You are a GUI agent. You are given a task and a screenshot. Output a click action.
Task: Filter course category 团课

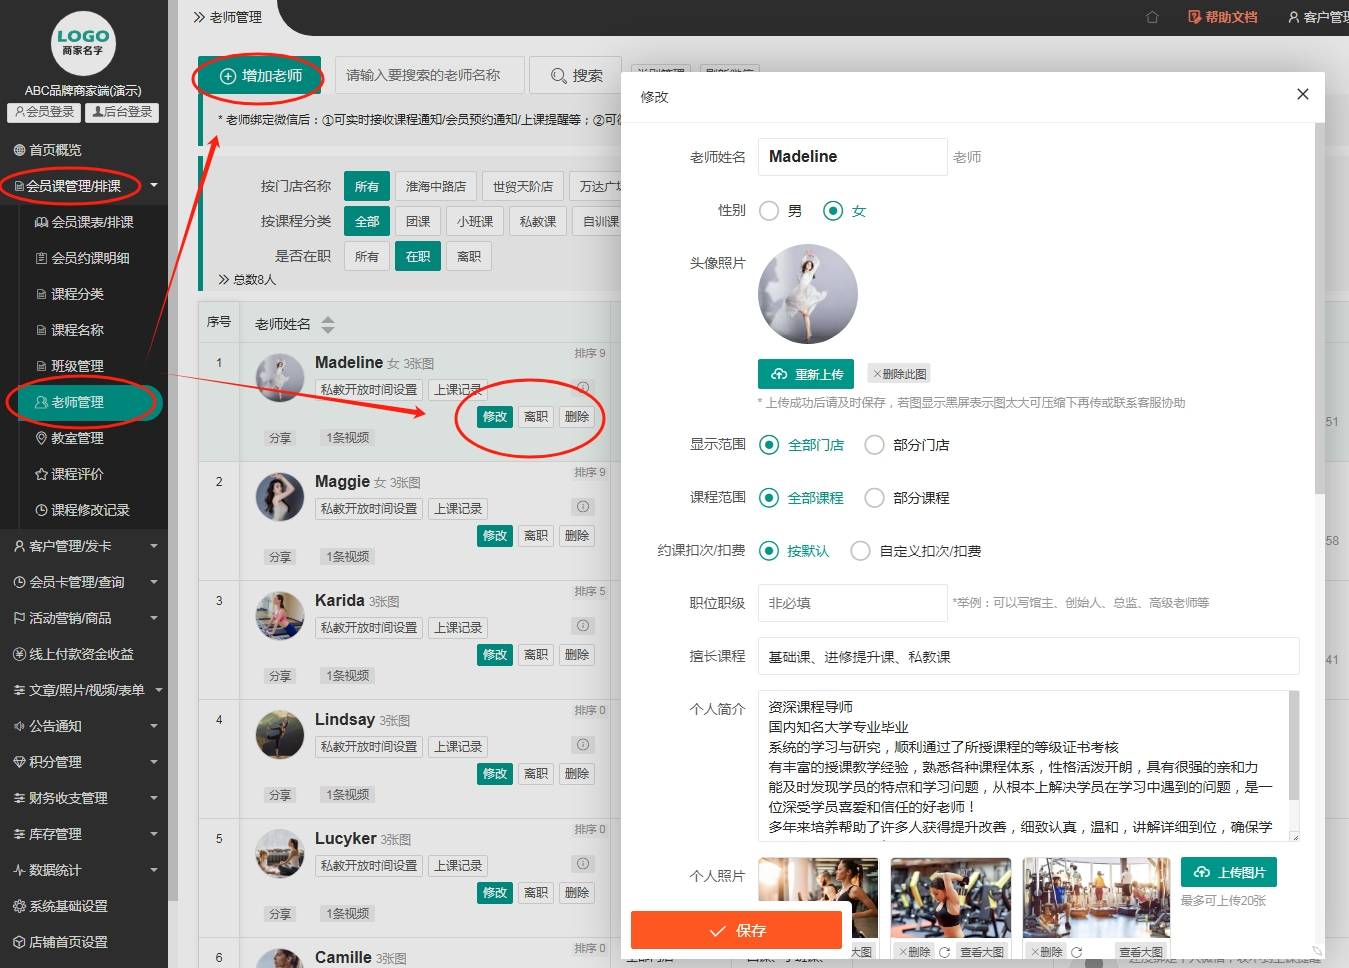click(418, 221)
